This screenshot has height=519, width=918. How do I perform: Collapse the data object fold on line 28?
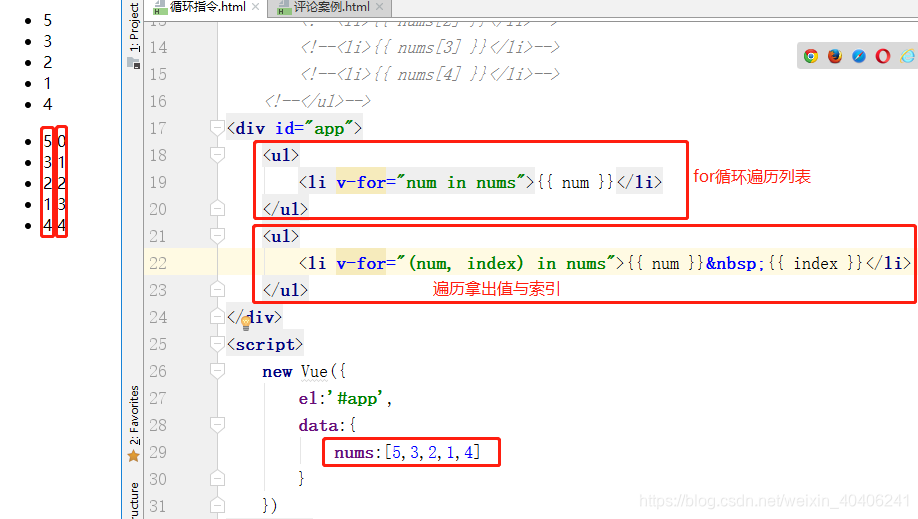click(217, 425)
